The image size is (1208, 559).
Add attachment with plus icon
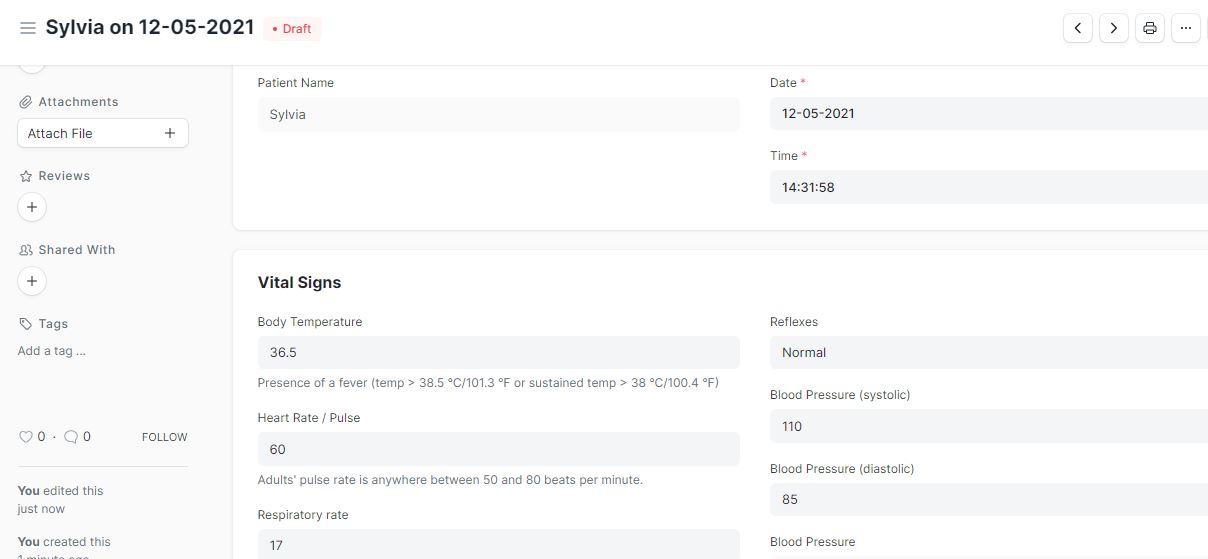(x=169, y=133)
